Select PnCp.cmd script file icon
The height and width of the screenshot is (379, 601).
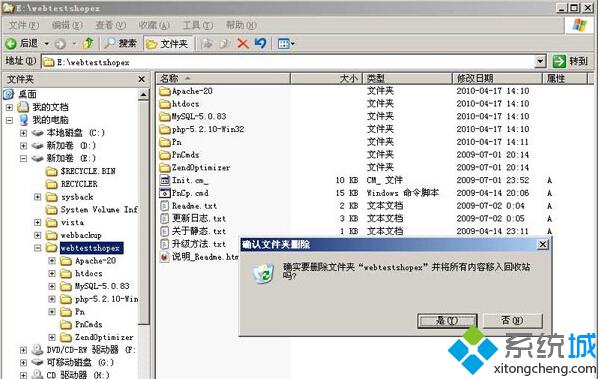(x=165, y=193)
